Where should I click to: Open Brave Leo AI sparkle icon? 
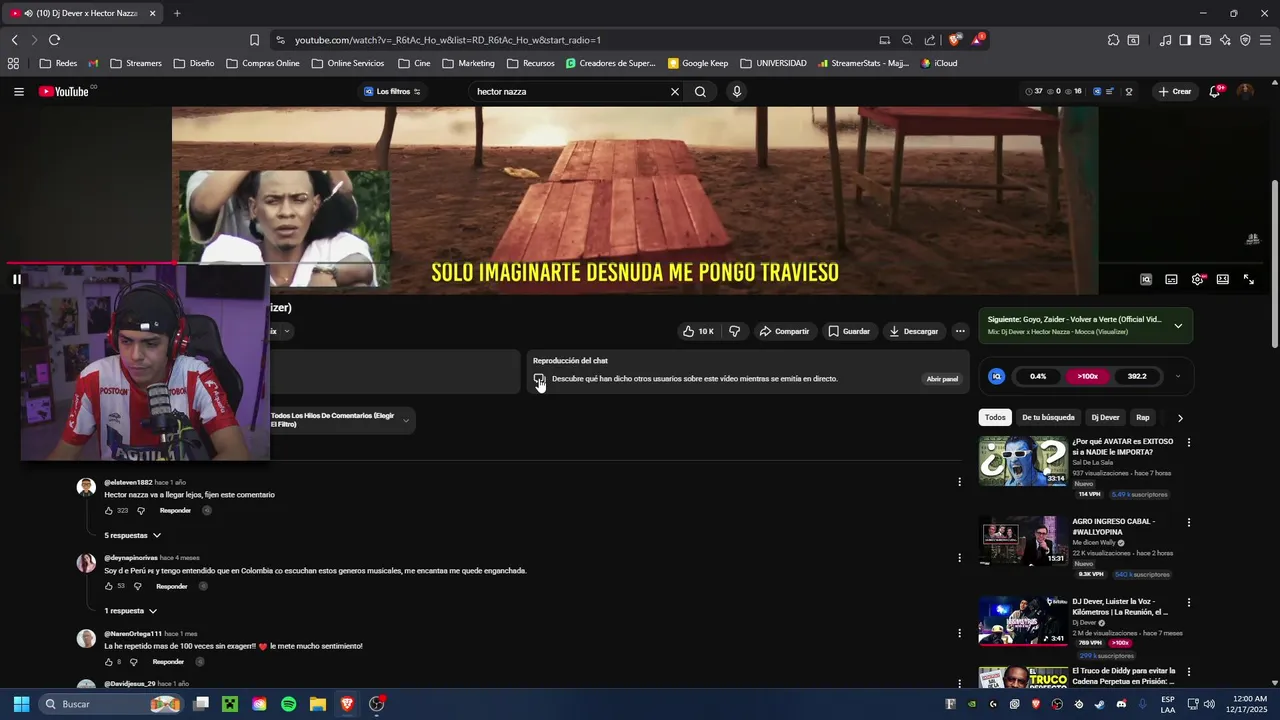[1225, 40]
